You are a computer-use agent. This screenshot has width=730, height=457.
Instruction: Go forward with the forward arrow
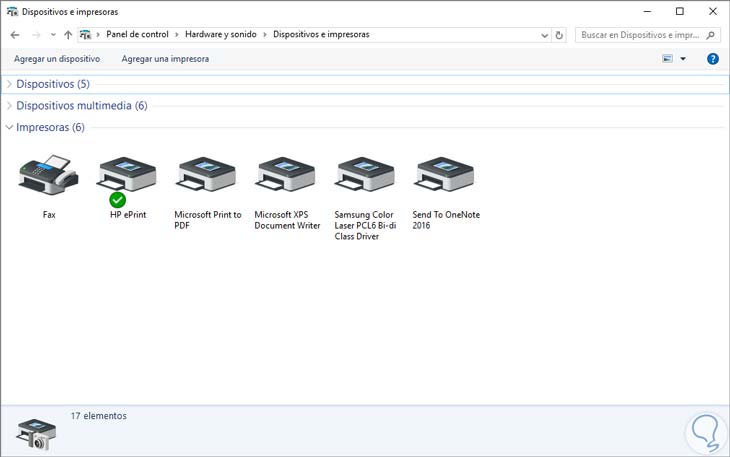36,35
